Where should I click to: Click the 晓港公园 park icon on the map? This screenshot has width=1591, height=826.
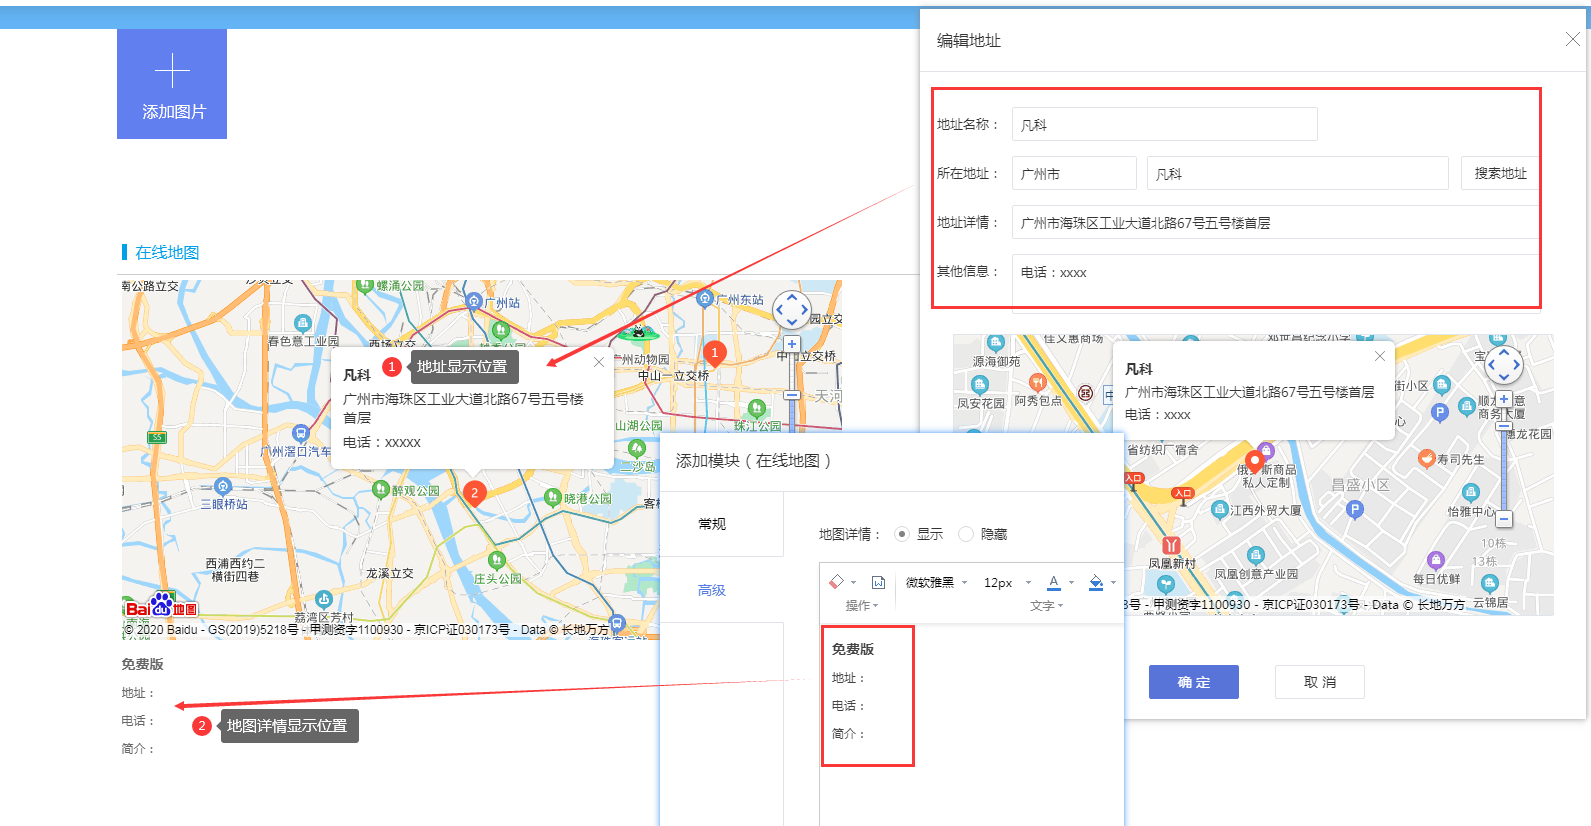[x=552, y=497]
